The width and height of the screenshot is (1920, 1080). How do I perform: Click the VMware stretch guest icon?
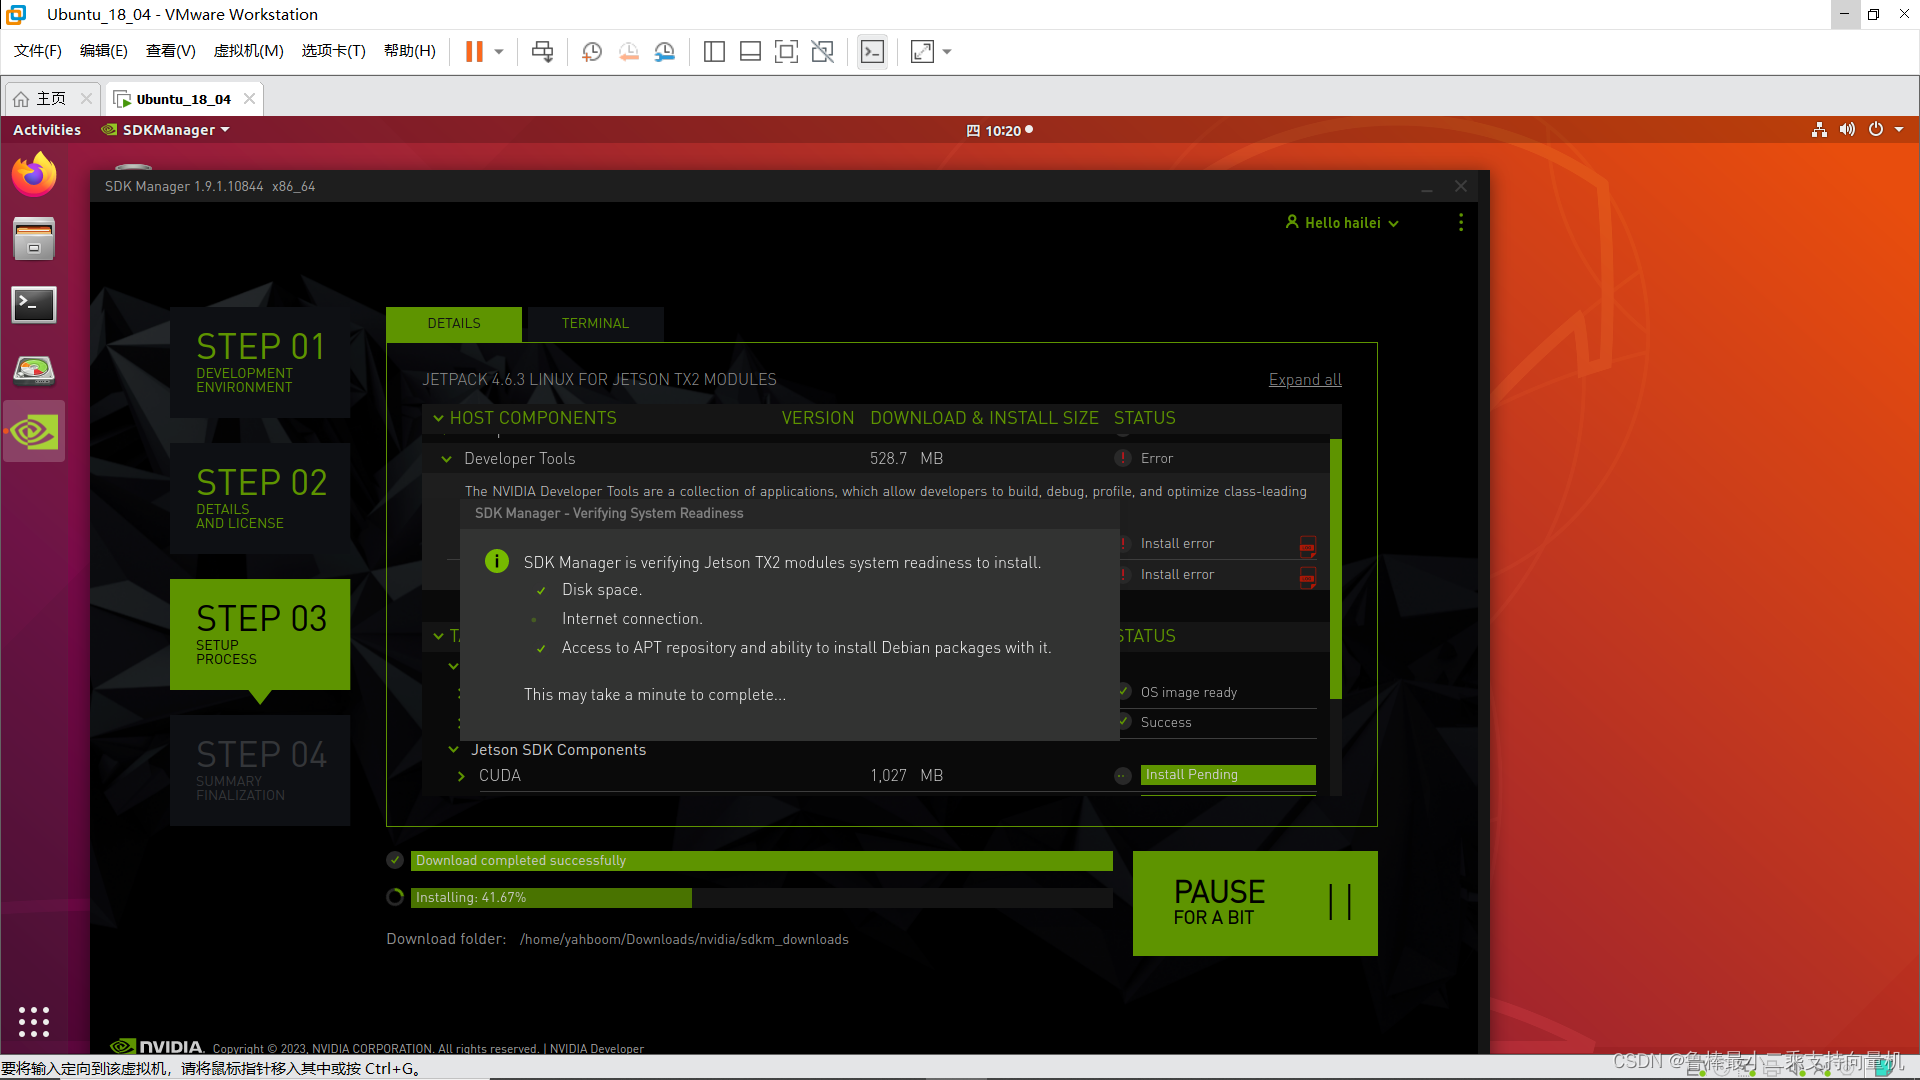922,52
